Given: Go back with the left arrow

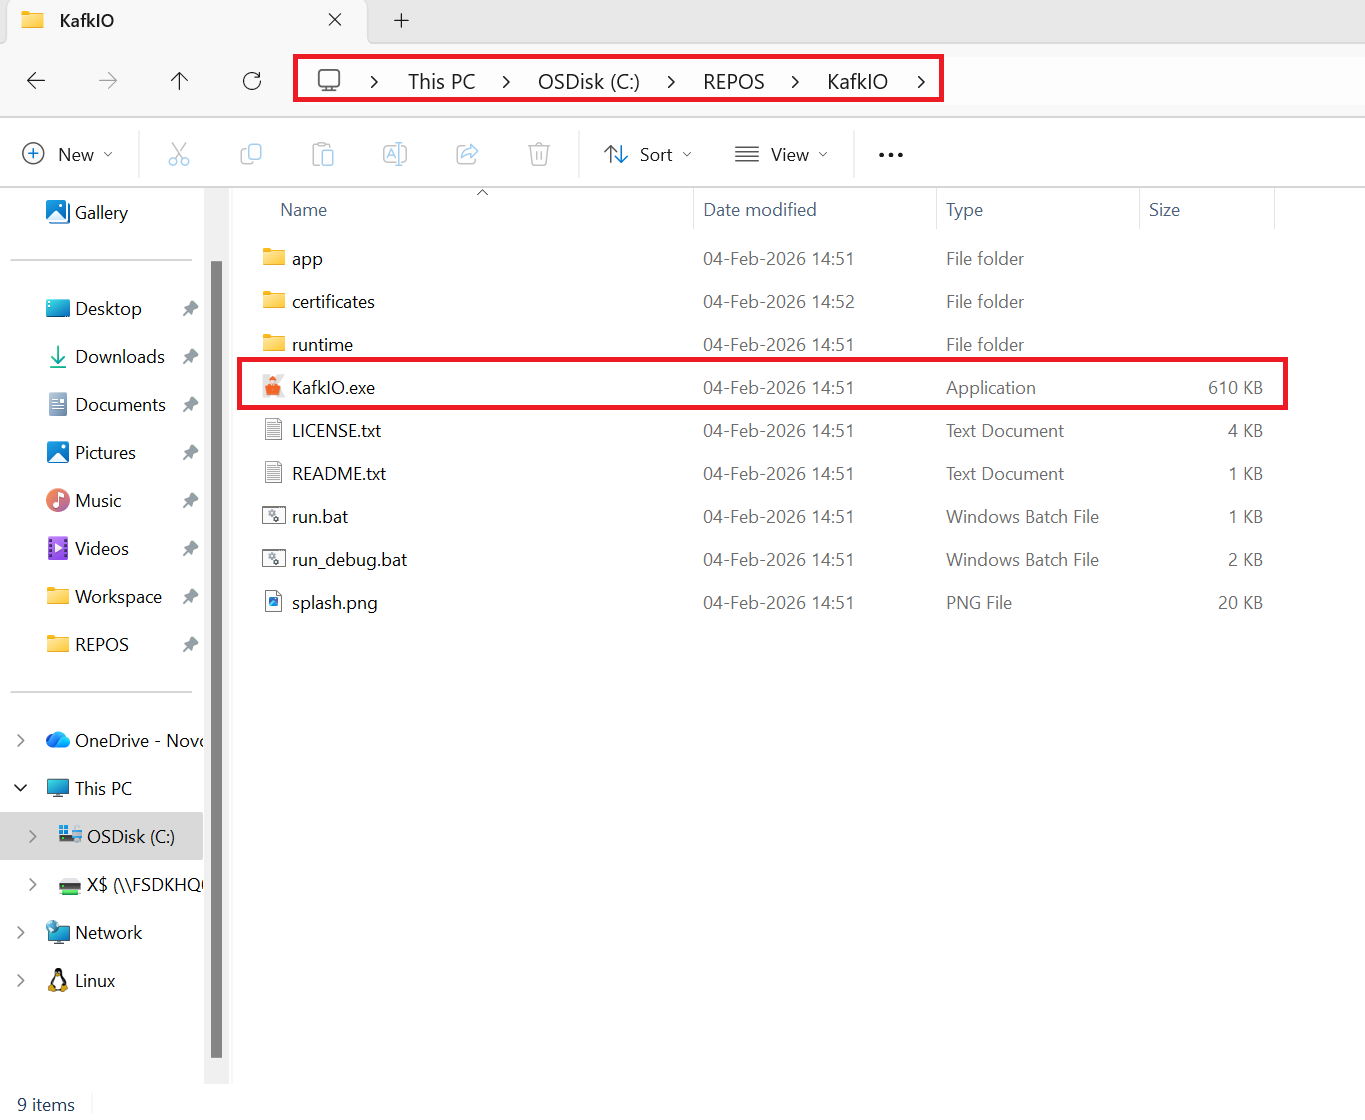Looking at the screenshot, I should tap(36, 81).
